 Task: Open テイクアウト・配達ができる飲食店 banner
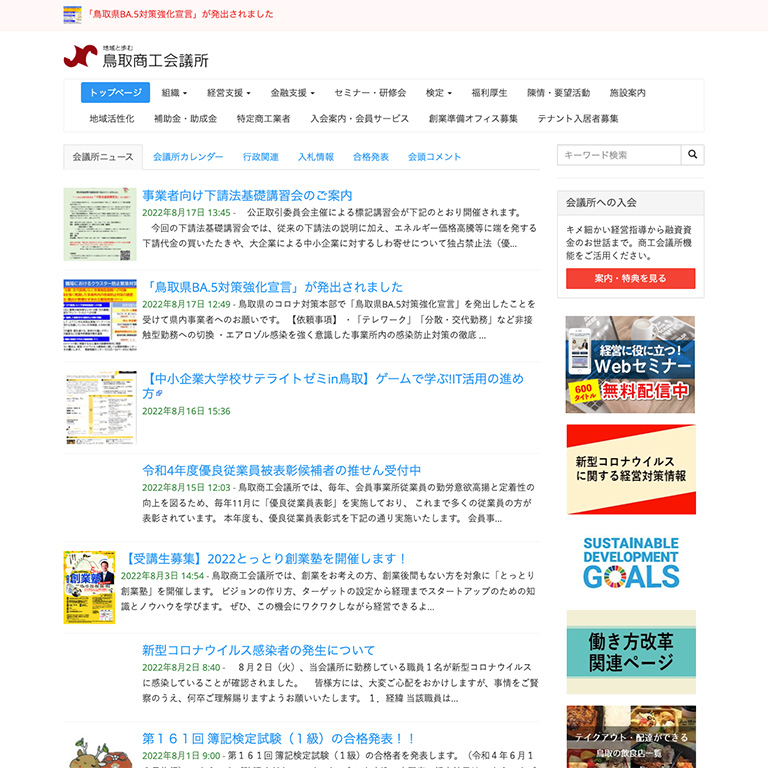click(x=631, y=737)
